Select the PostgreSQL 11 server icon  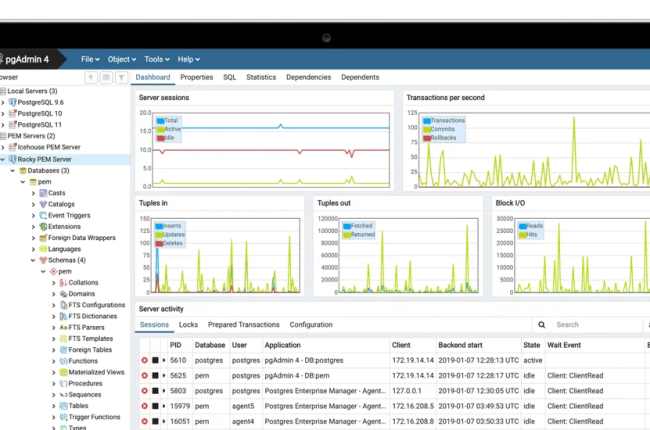tap(12, 124)
